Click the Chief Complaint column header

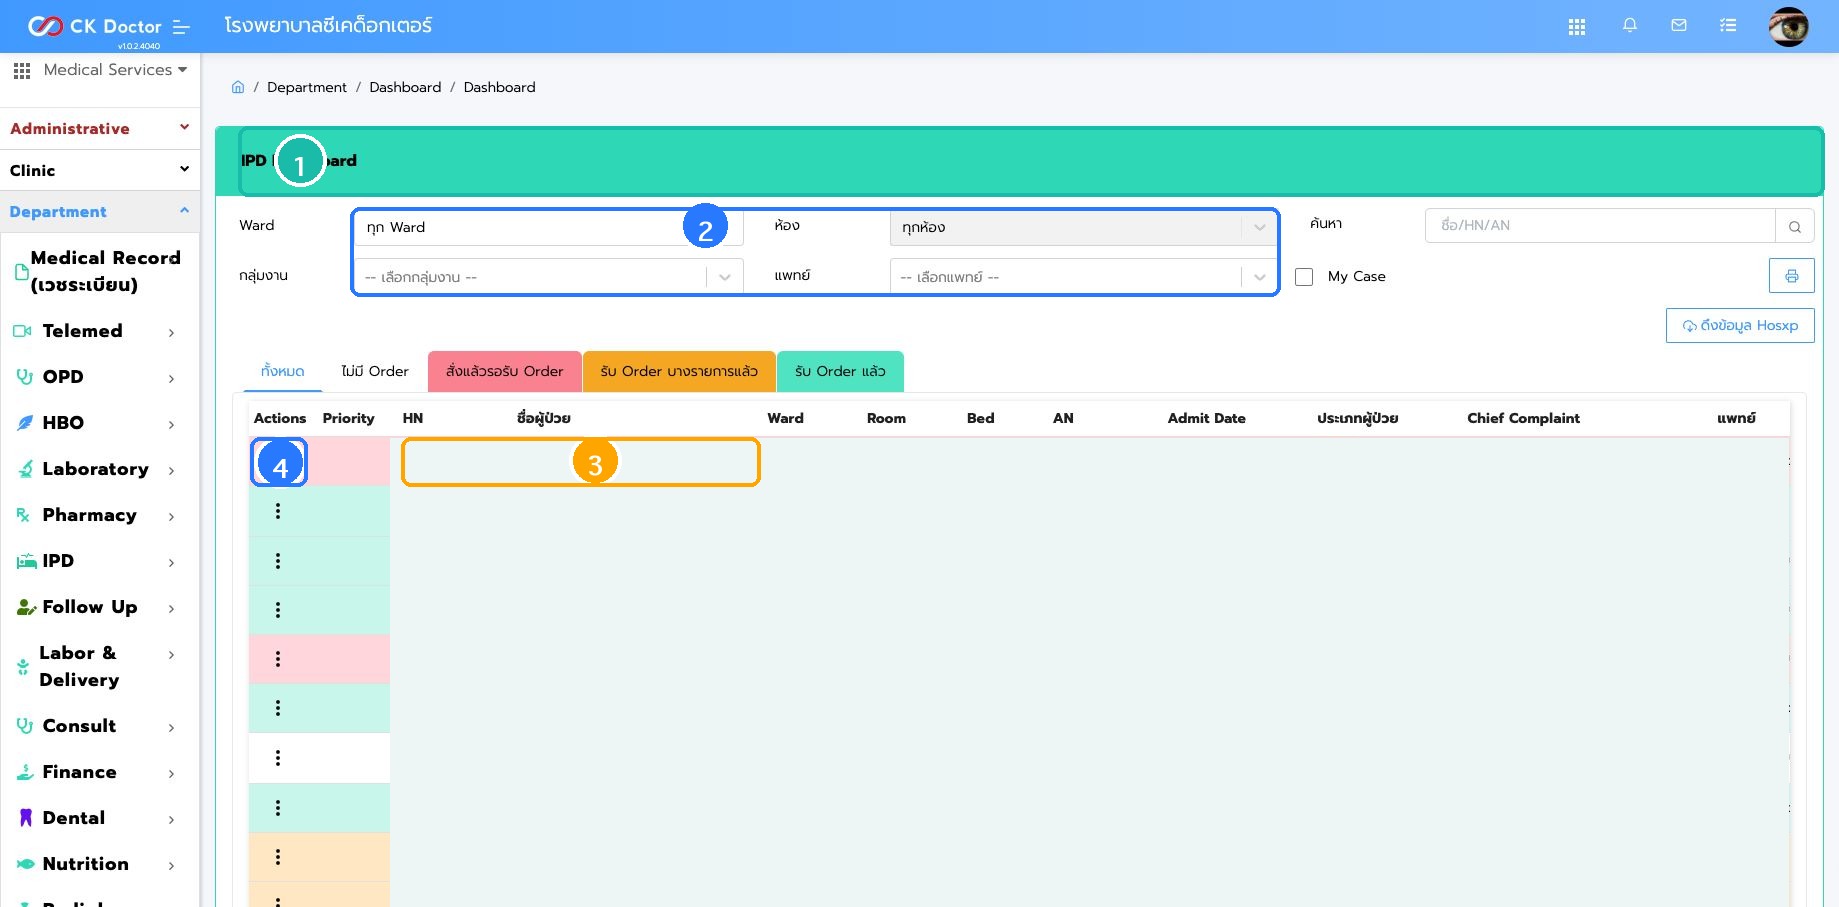(1523, 418)
